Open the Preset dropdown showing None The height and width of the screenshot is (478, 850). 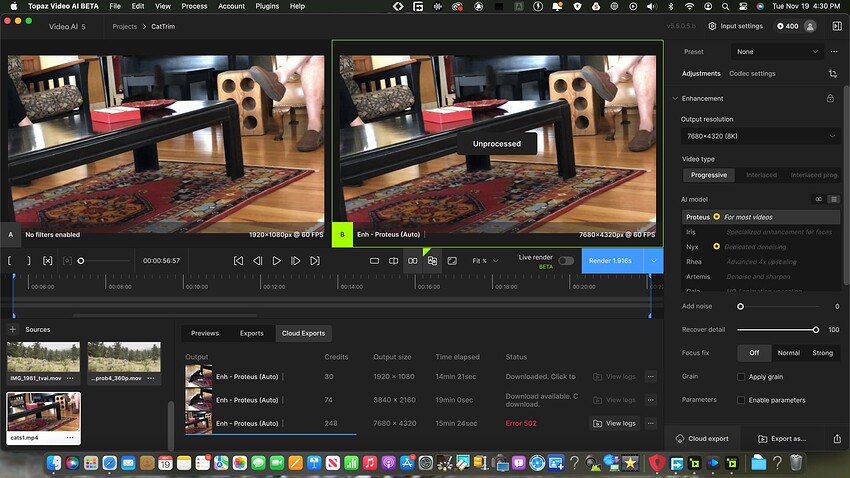(x=777, y=52)
